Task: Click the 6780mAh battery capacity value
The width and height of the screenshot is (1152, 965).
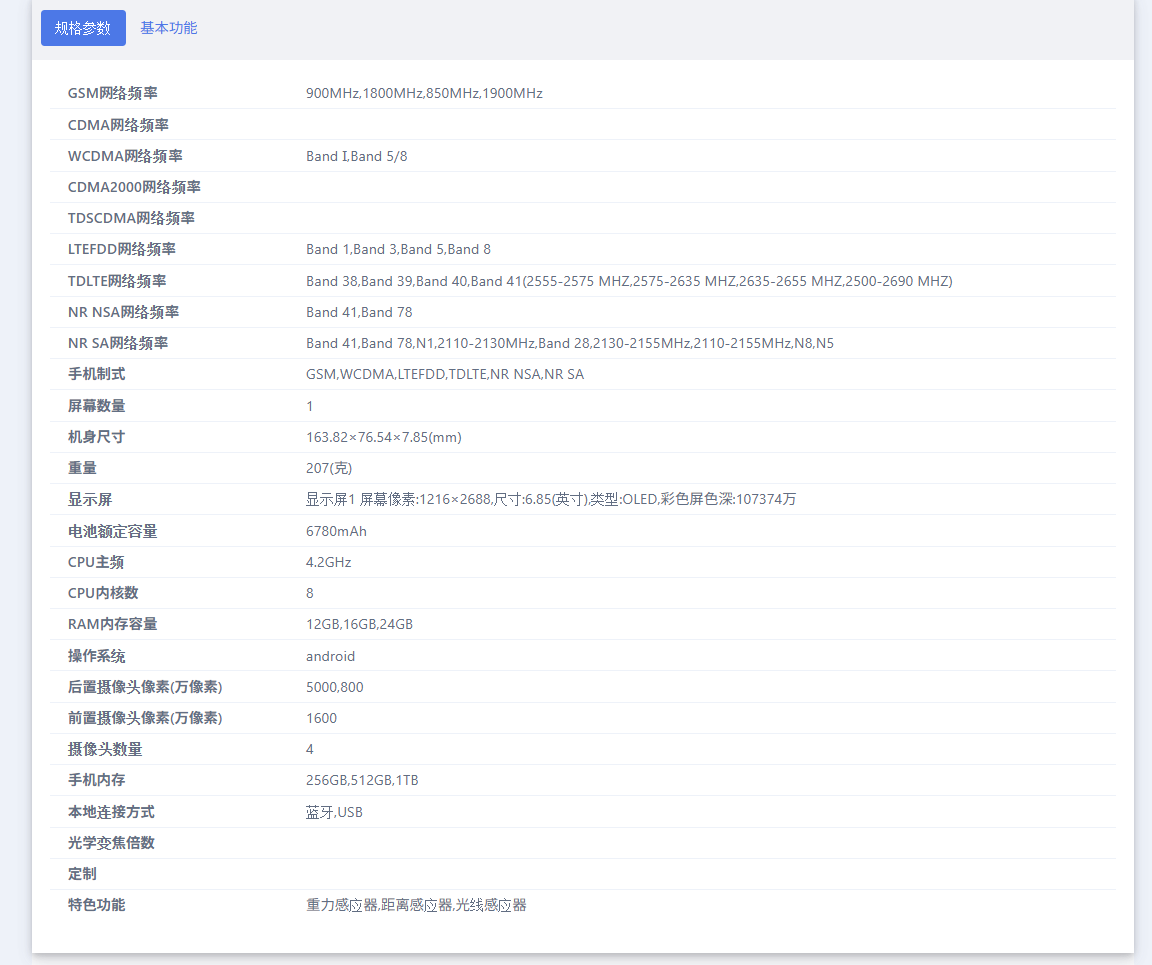Action: click(336, 531)
